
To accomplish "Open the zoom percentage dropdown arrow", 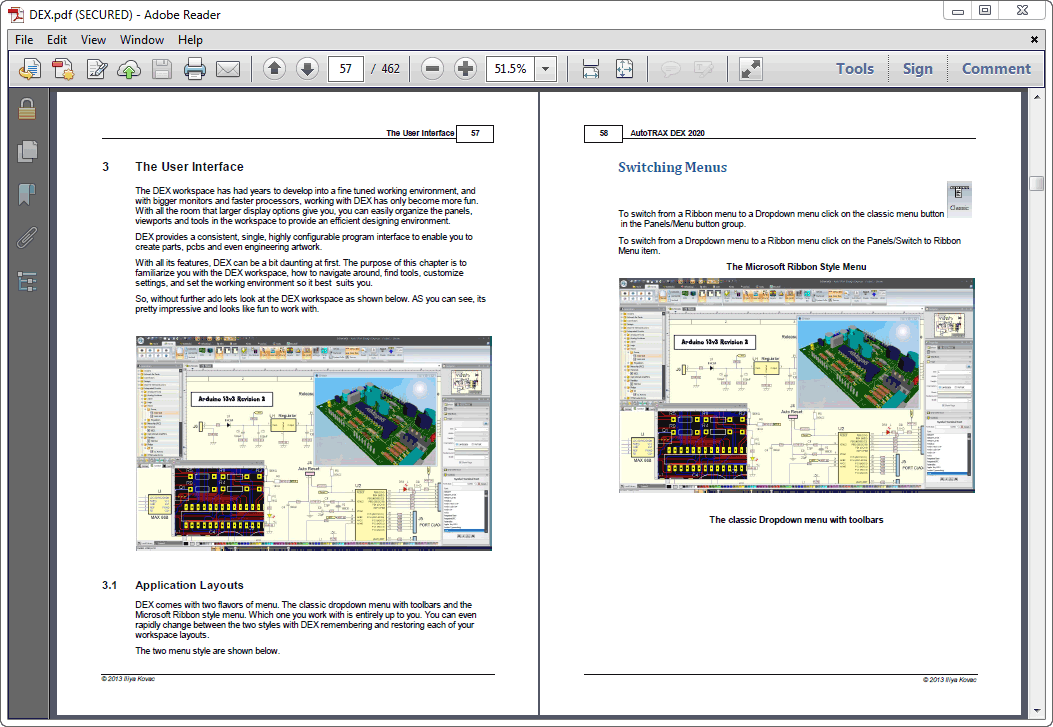I will pyautogui.click(x=545, y=69).
